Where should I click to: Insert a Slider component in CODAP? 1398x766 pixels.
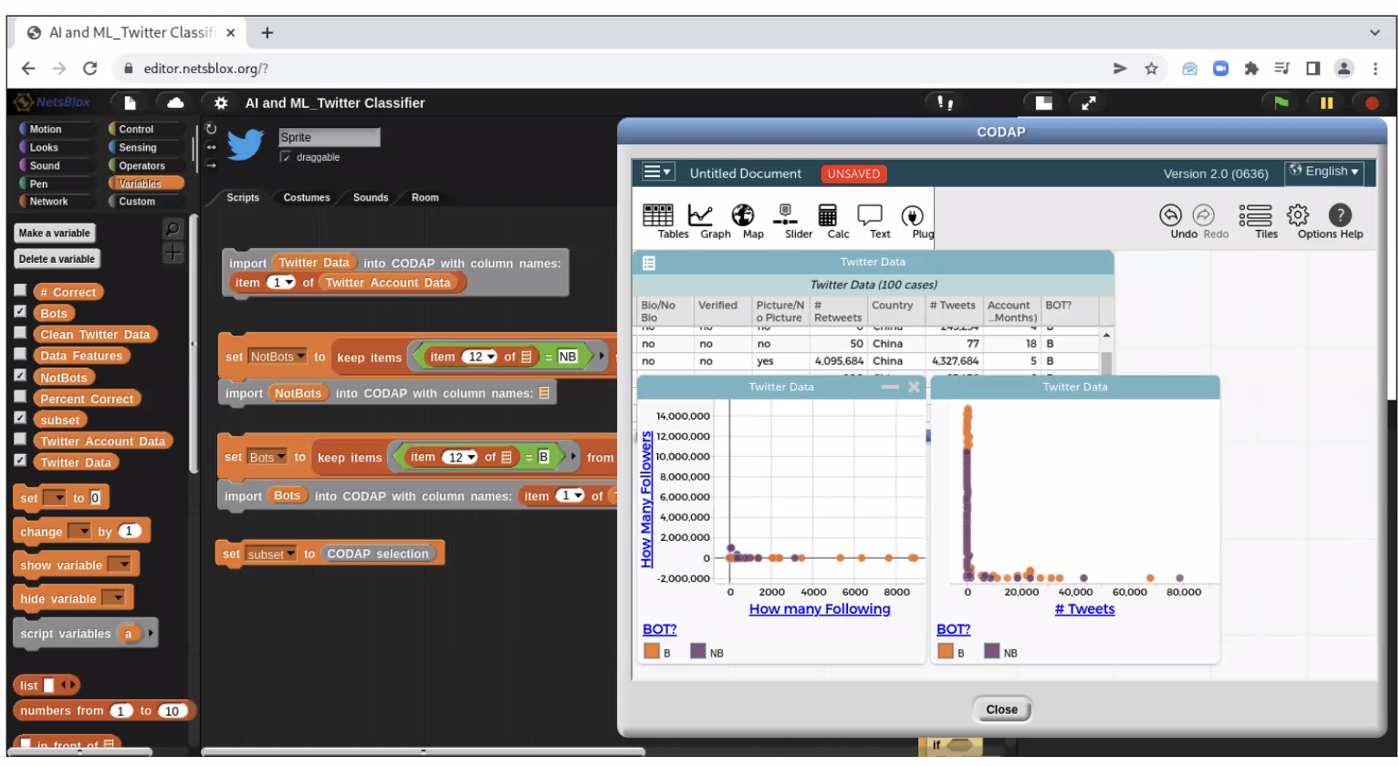pos(785,220)
